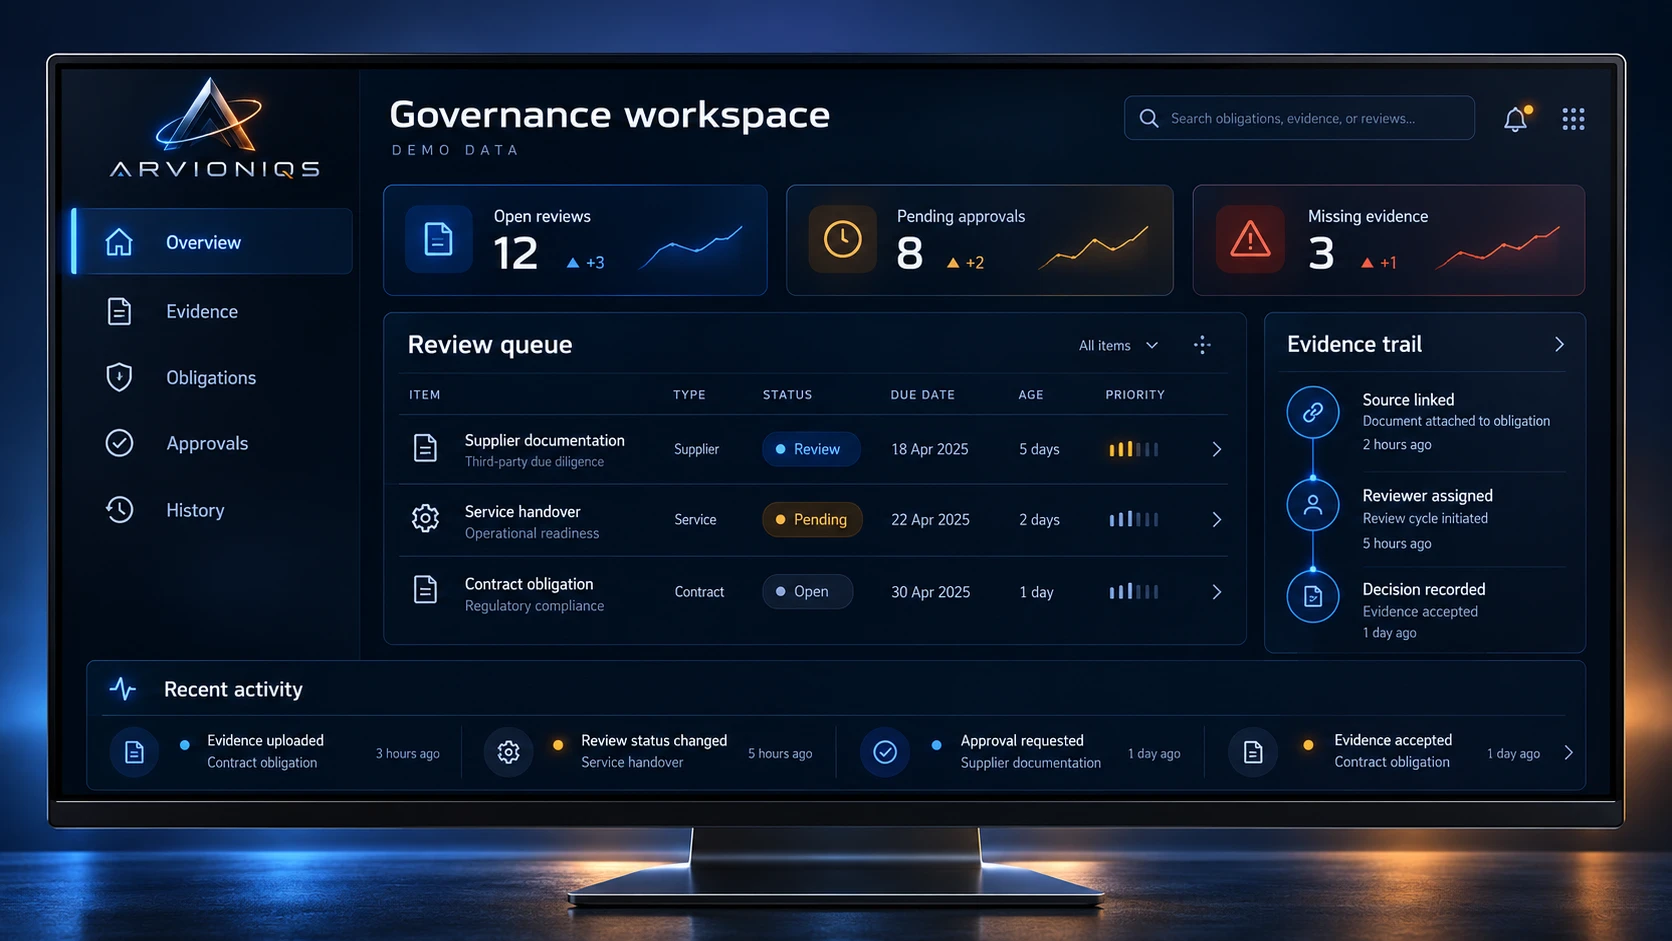
Task: Focus the search obligations input field
Action: (1299, 118)
